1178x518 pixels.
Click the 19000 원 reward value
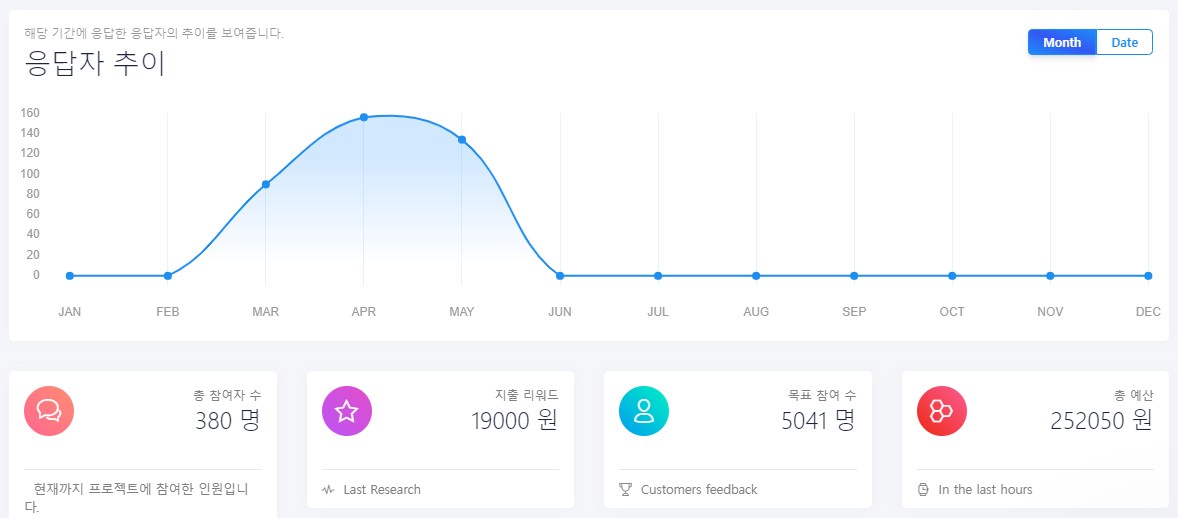coord(515,420)
